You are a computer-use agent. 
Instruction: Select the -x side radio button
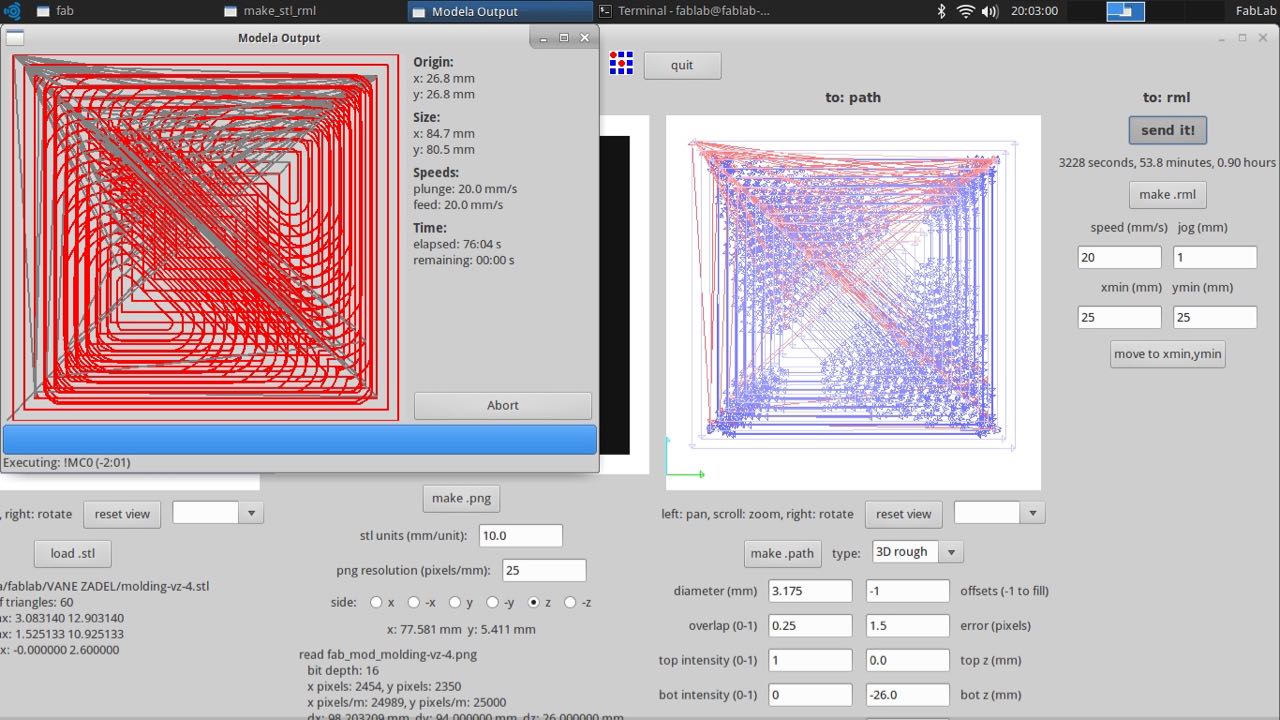pos(414,602)
